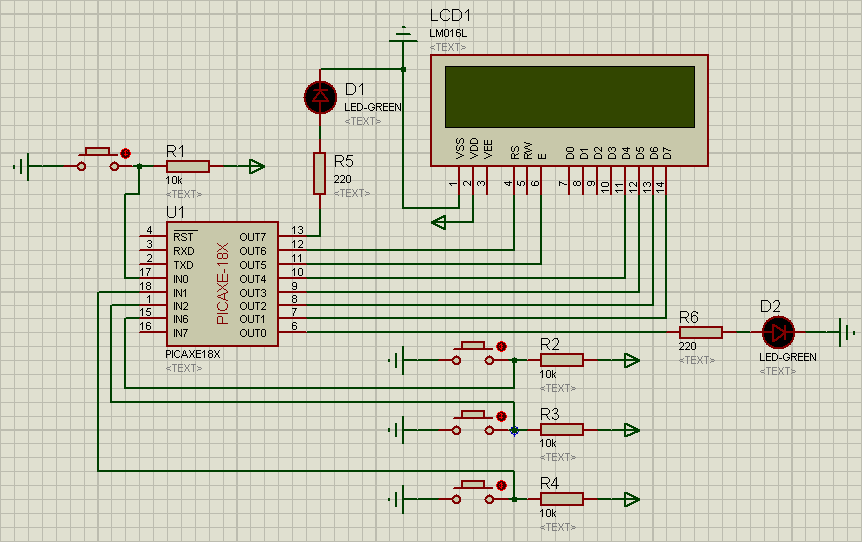Click LED-GREEN text below D2
The height and width of the screenshot is (542, 862).
pyautogui.click(x=788, y=357)
